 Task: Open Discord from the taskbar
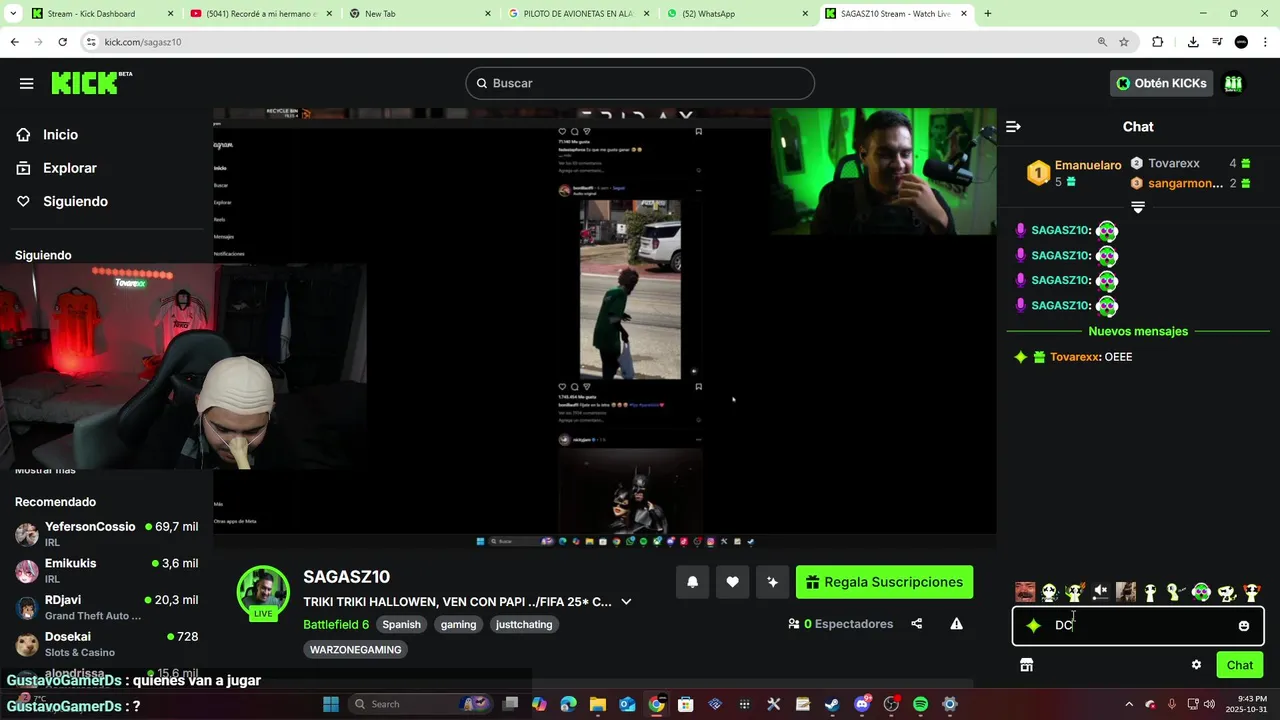862,704
